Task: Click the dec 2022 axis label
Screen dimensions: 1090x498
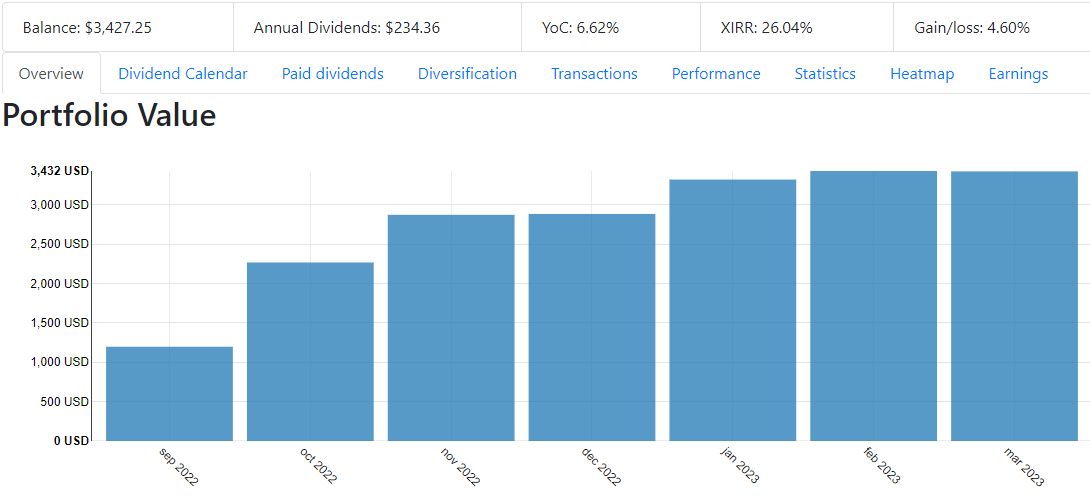Action: [601, 466]
